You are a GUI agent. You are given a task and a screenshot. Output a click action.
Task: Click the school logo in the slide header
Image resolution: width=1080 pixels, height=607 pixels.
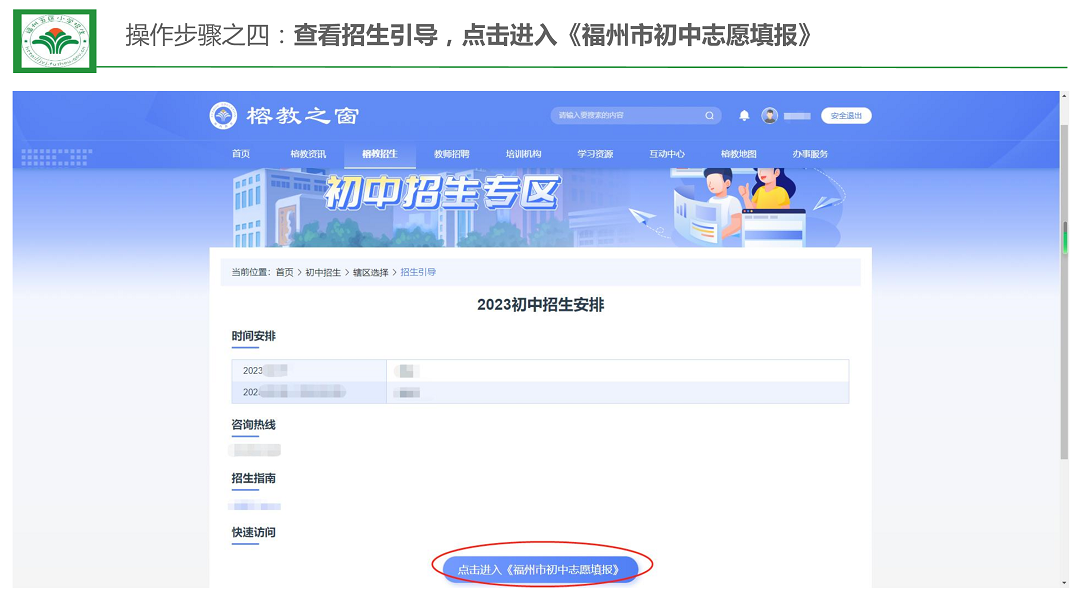coord(54,40)
